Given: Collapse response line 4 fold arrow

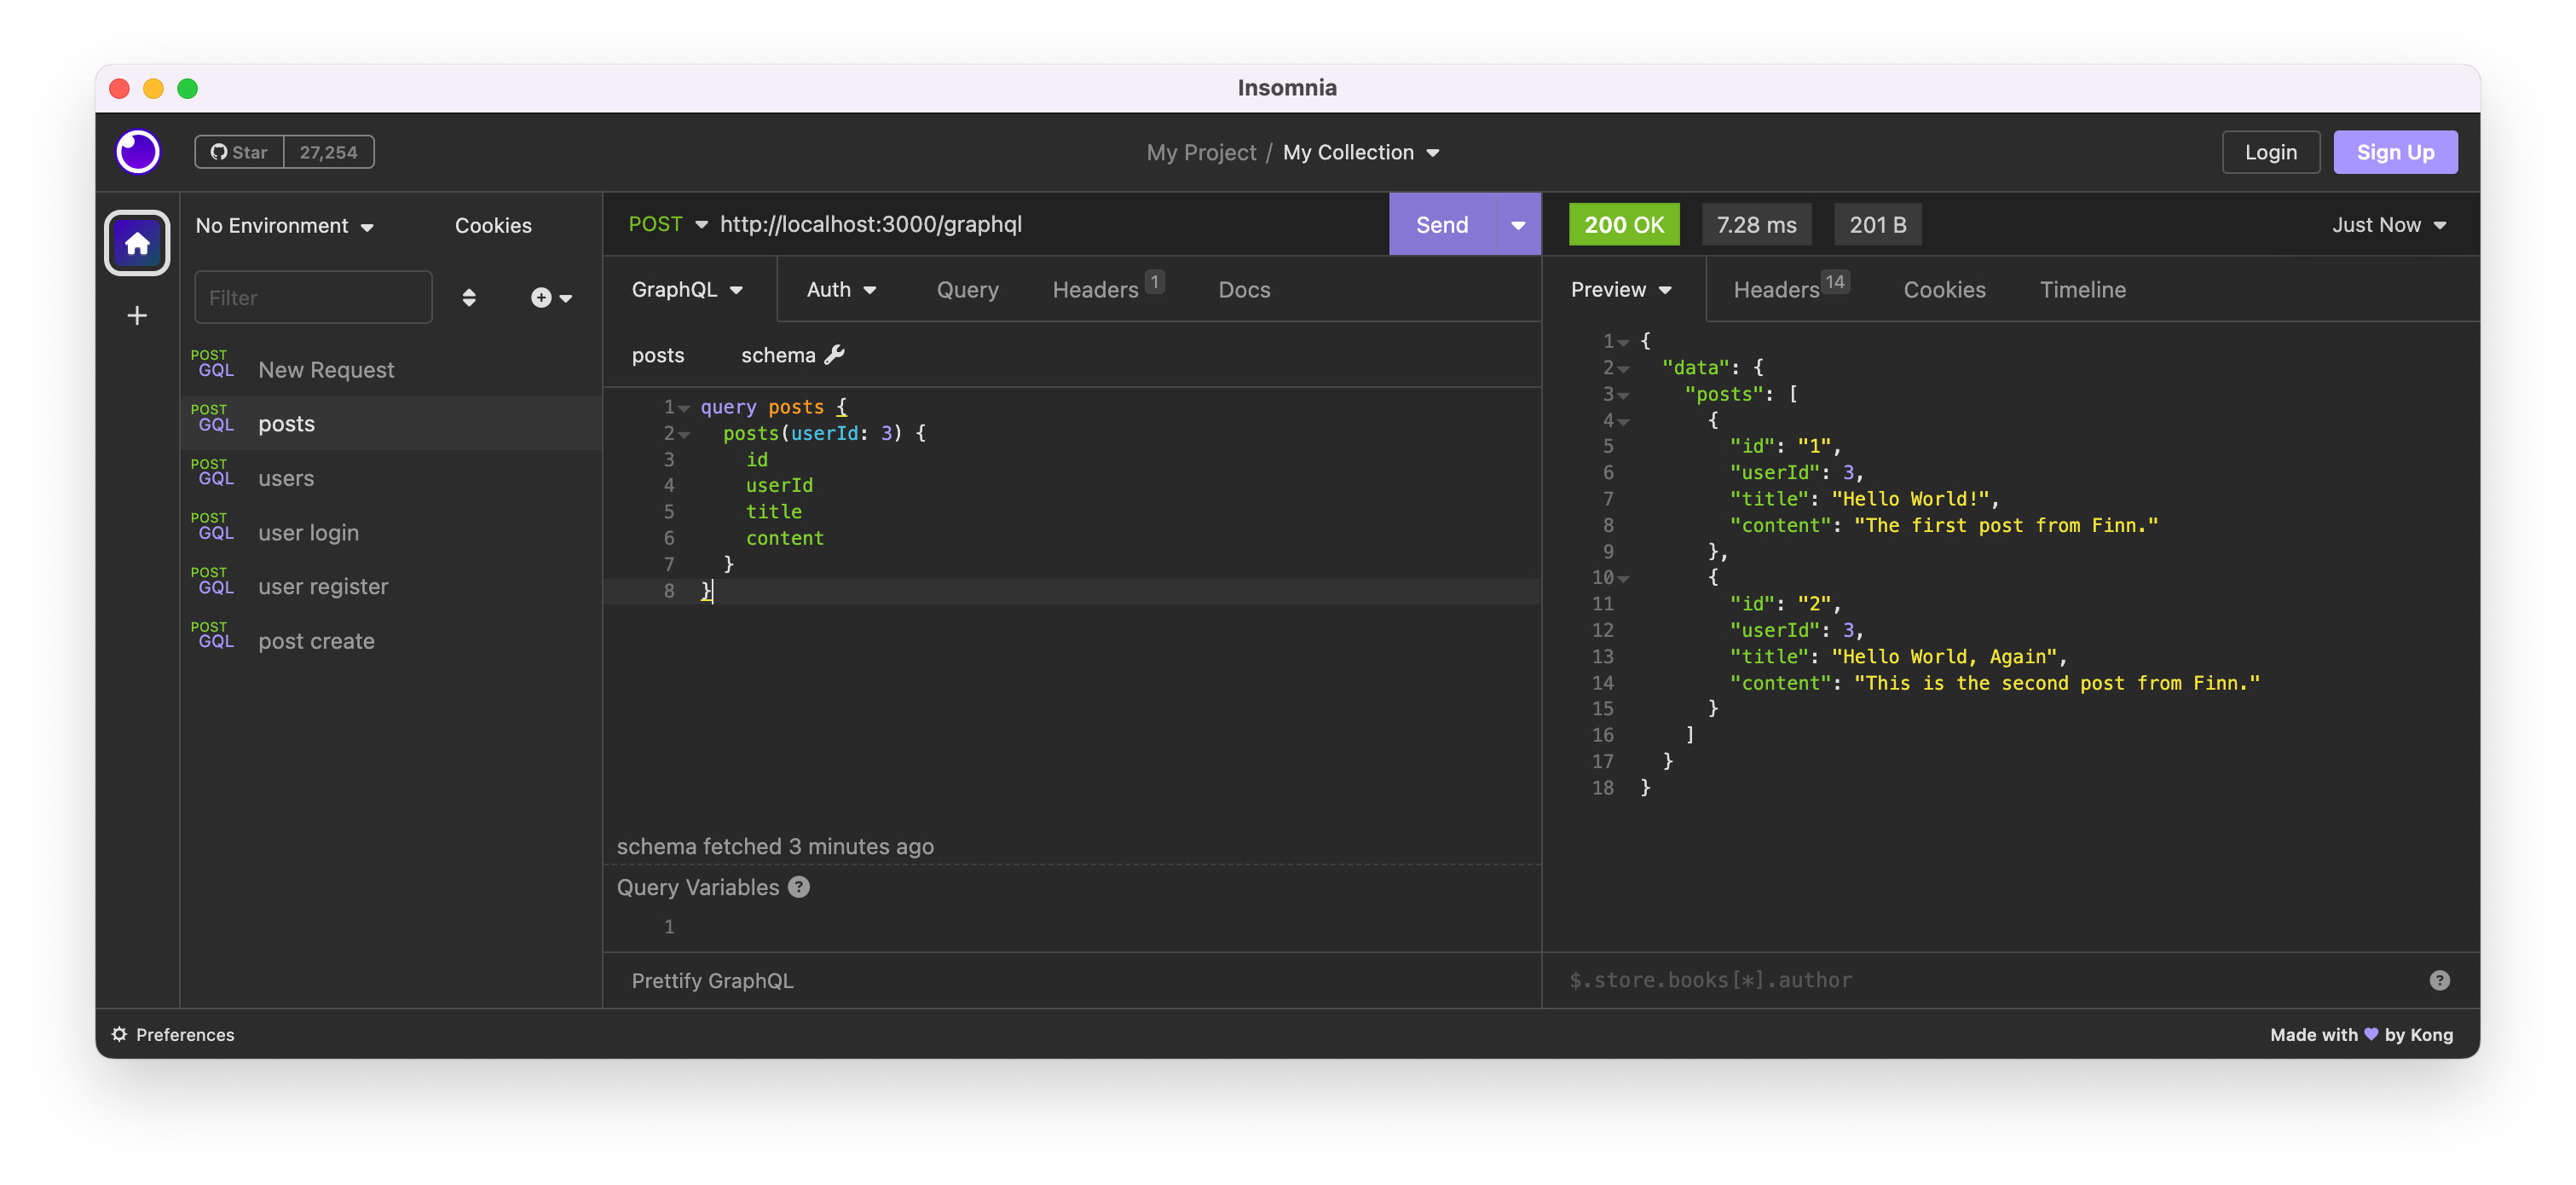Looking at the screenshot, I should 1623,421.
